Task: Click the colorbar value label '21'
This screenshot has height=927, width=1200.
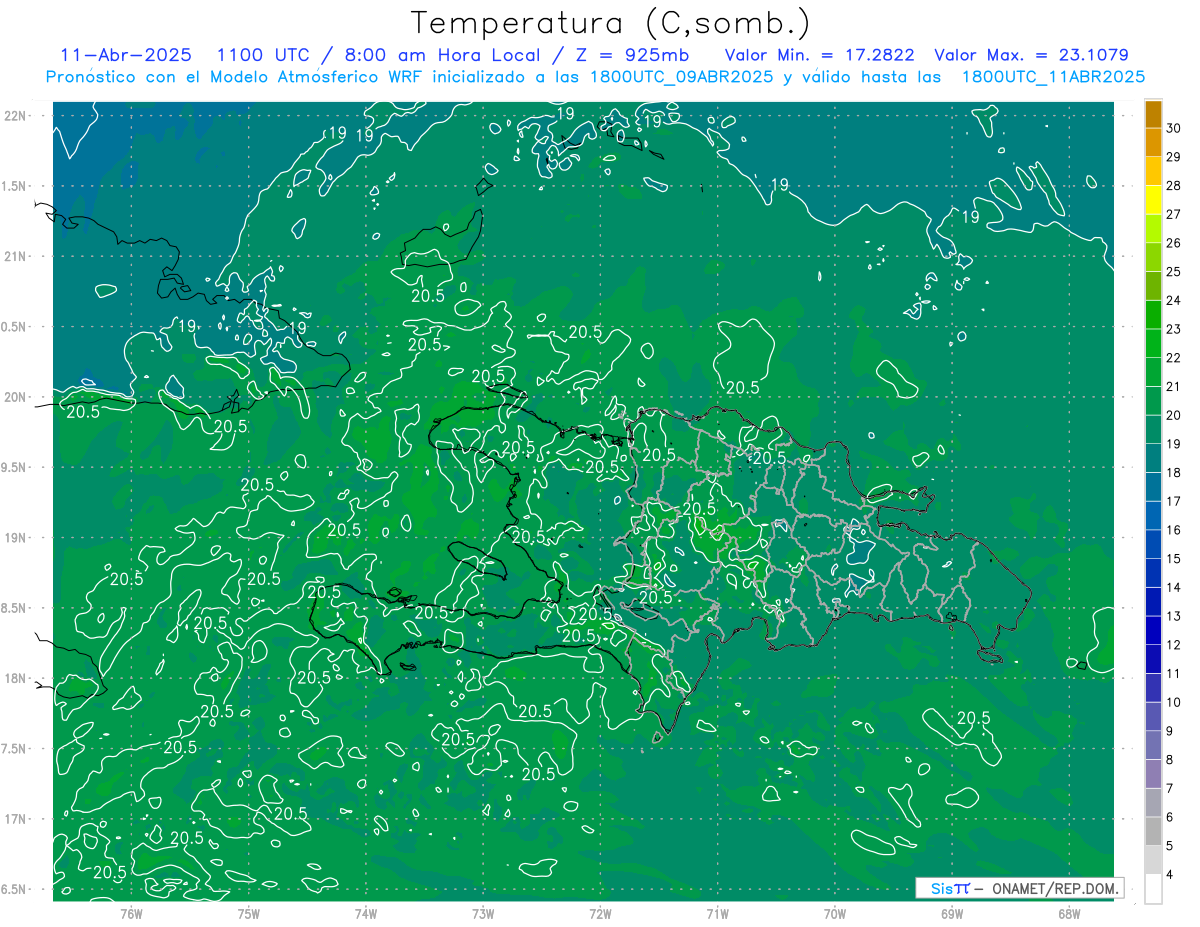Action: [x=1174, y=387]
